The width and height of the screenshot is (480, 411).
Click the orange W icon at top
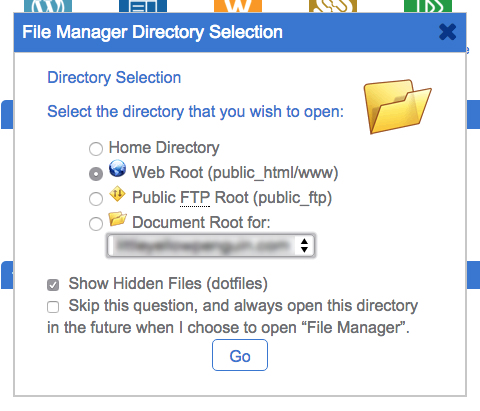[x=238, y=6]
